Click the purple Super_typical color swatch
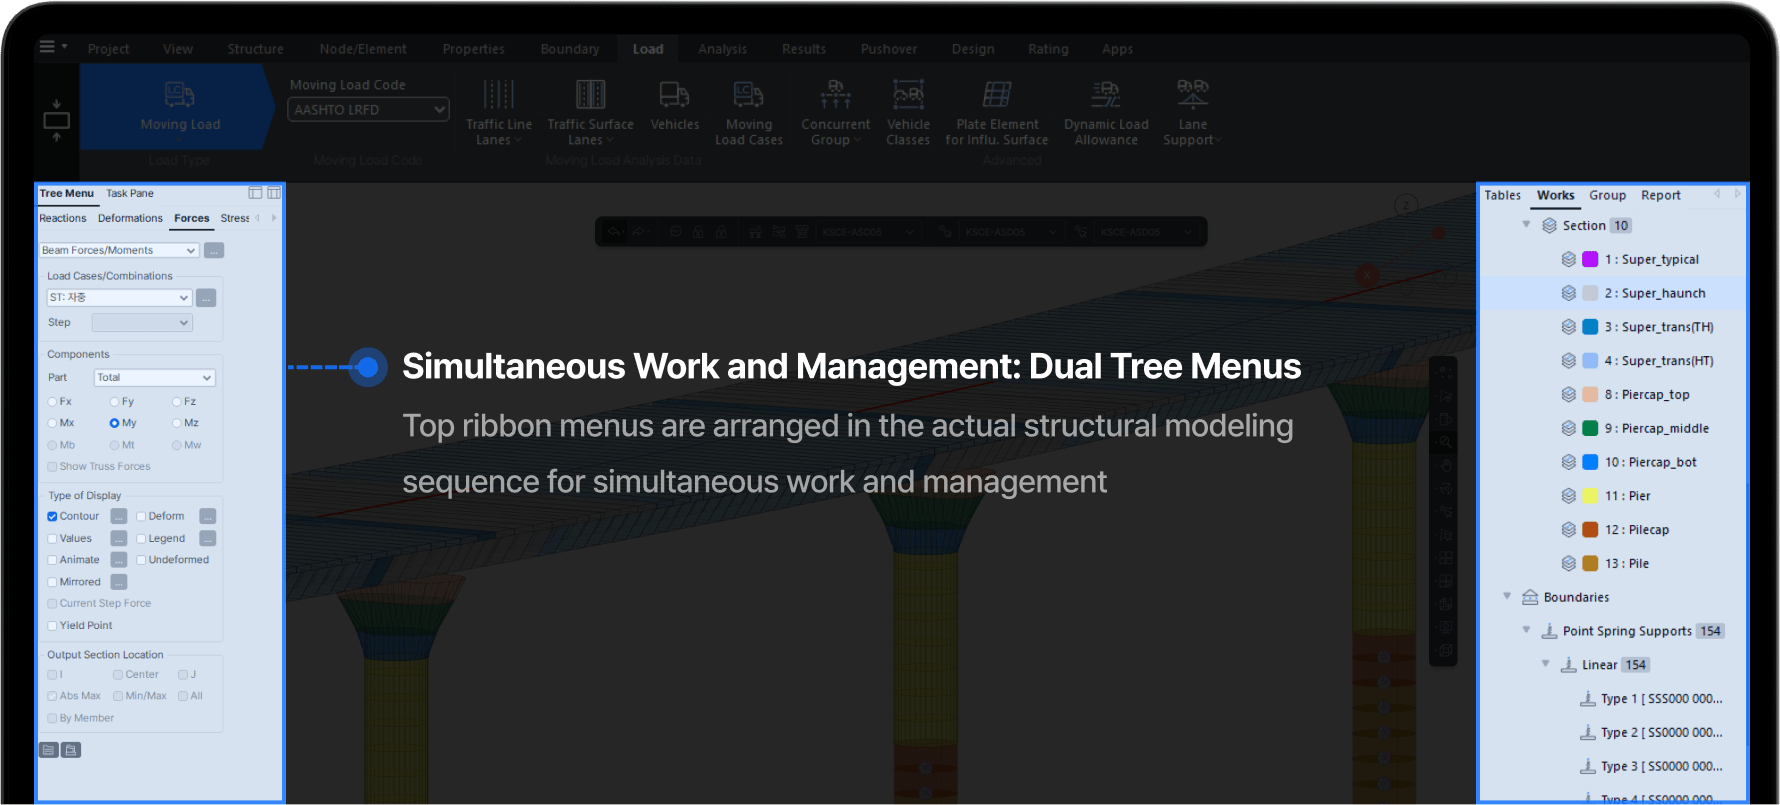This screenshot has width=1780, height=805. click(x=1590, y=260)
